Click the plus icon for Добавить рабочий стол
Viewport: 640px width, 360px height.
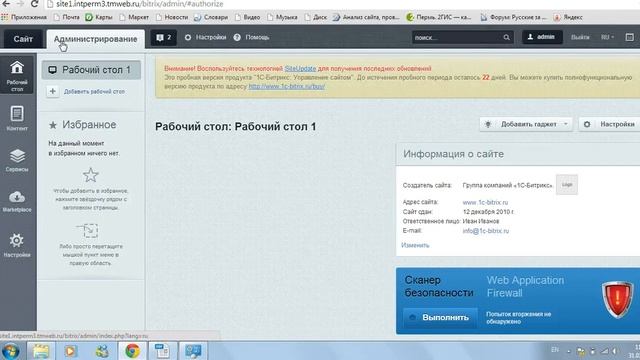coord(53,91)
